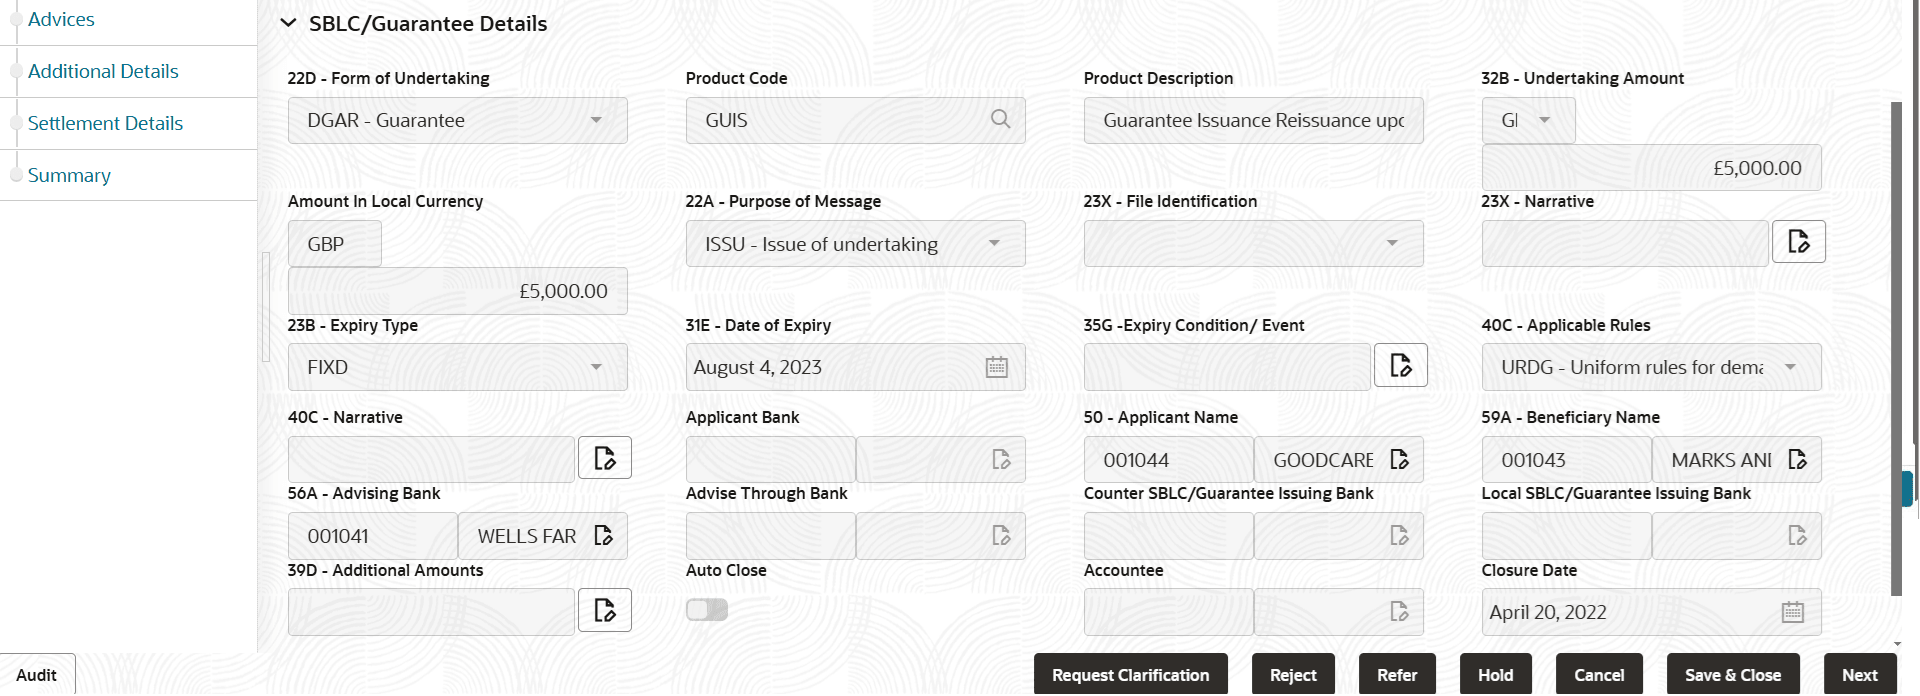
Task: Click the Request Clarification button
Action: pyautogui.click(x=1130, y=675)
